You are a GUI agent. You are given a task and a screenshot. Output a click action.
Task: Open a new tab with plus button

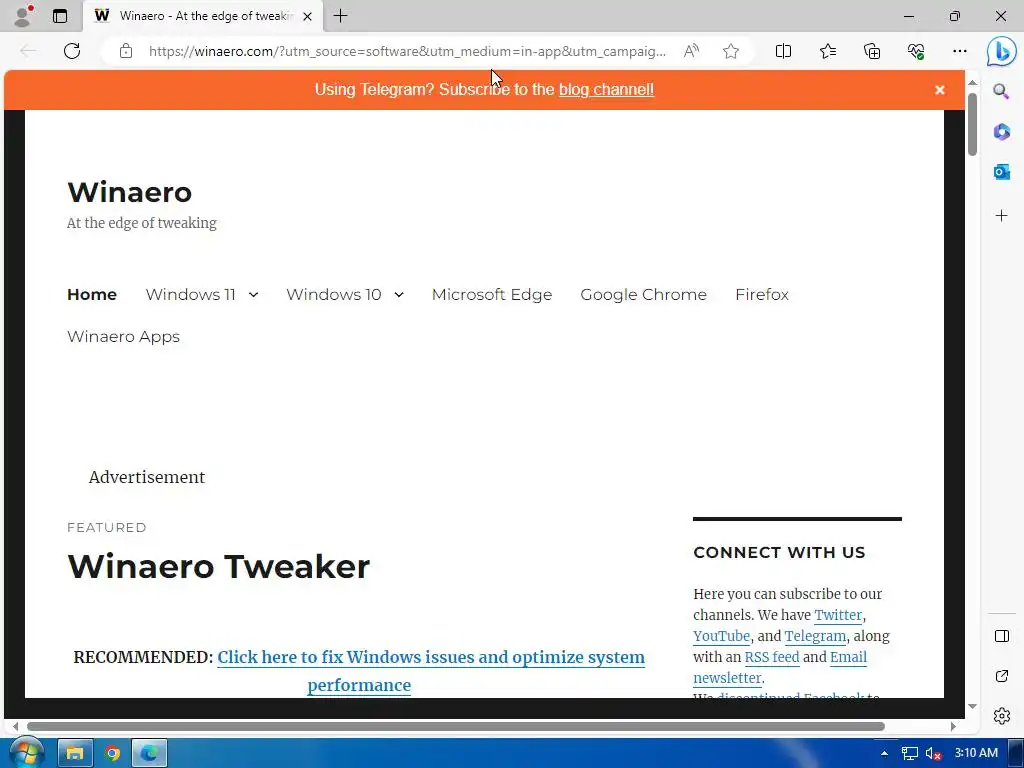[x=340, y=16]
